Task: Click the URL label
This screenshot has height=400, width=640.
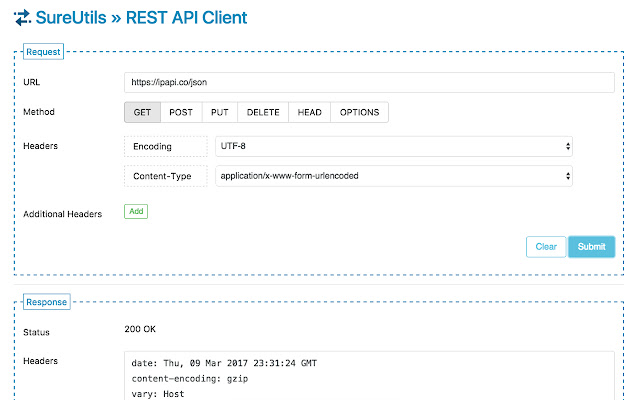Action: coord(31,82)
